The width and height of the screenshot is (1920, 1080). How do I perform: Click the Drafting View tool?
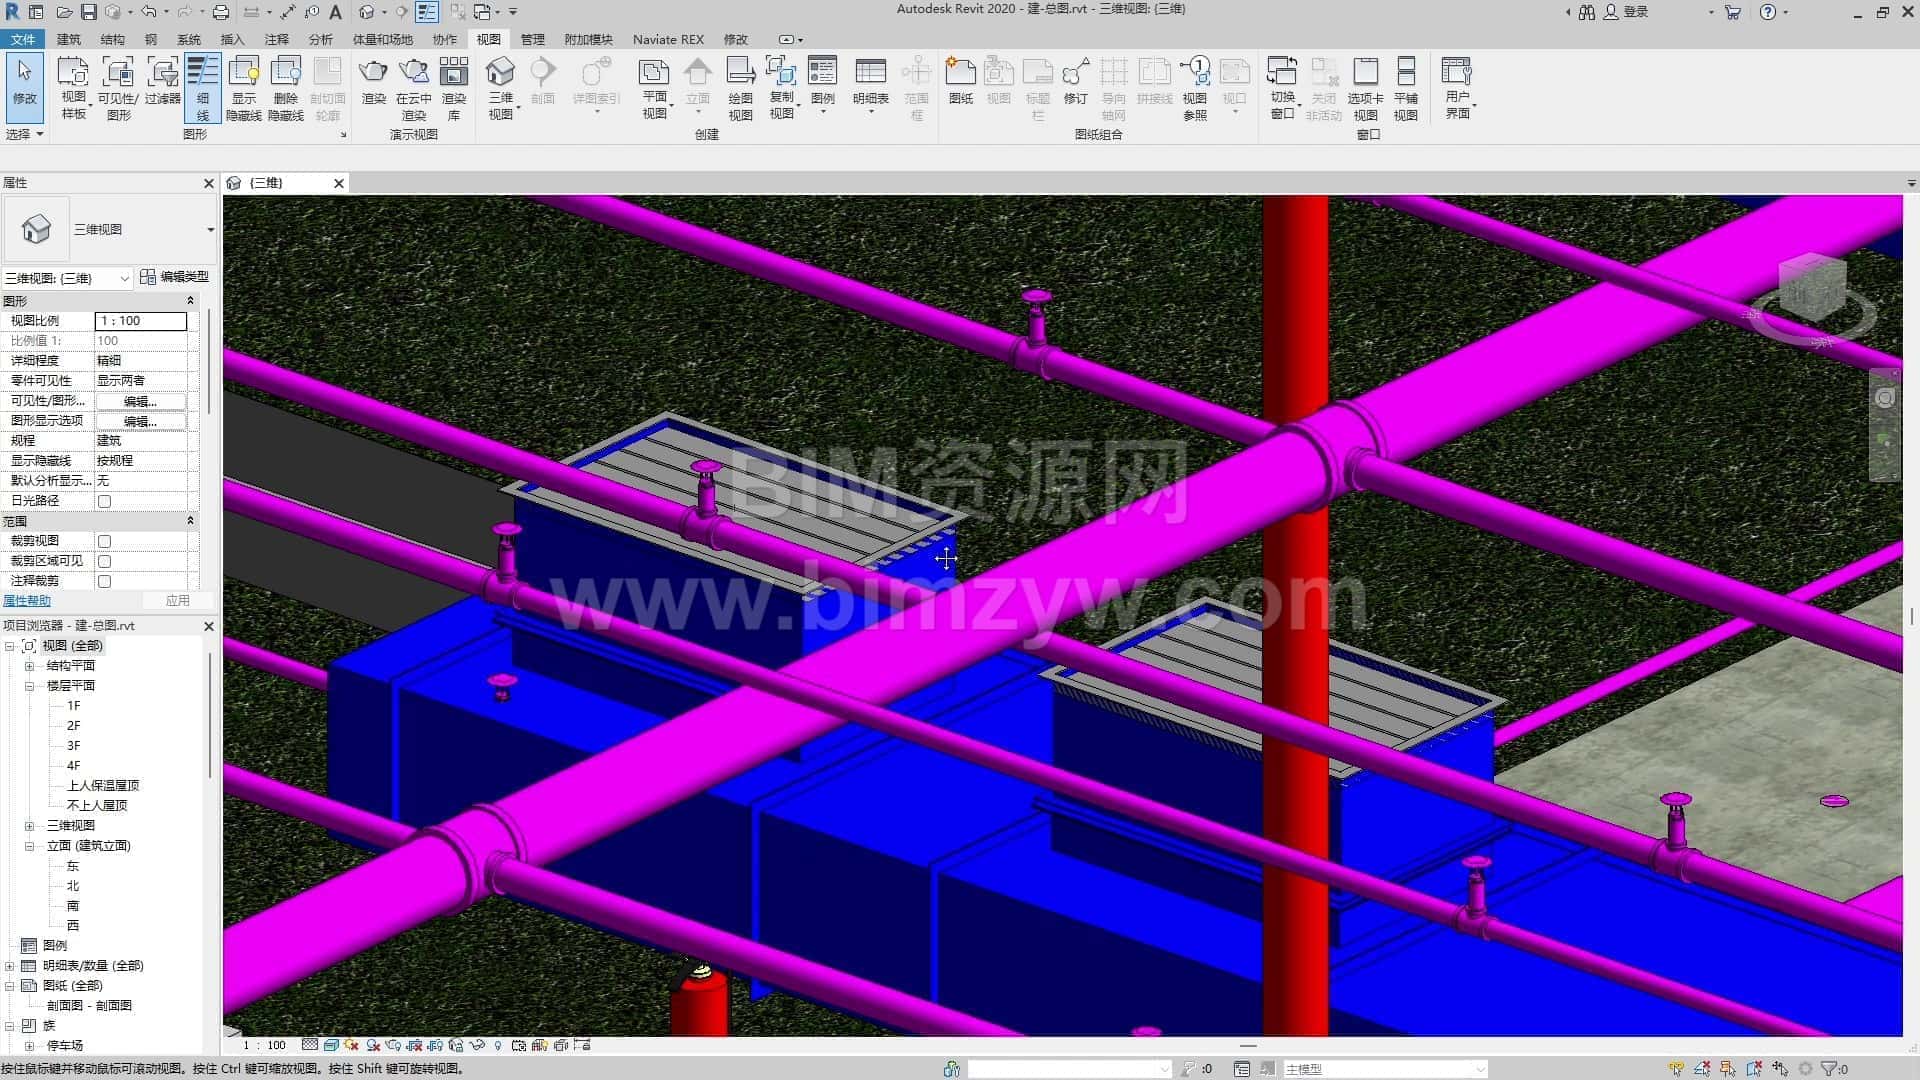tap(740, 88)
